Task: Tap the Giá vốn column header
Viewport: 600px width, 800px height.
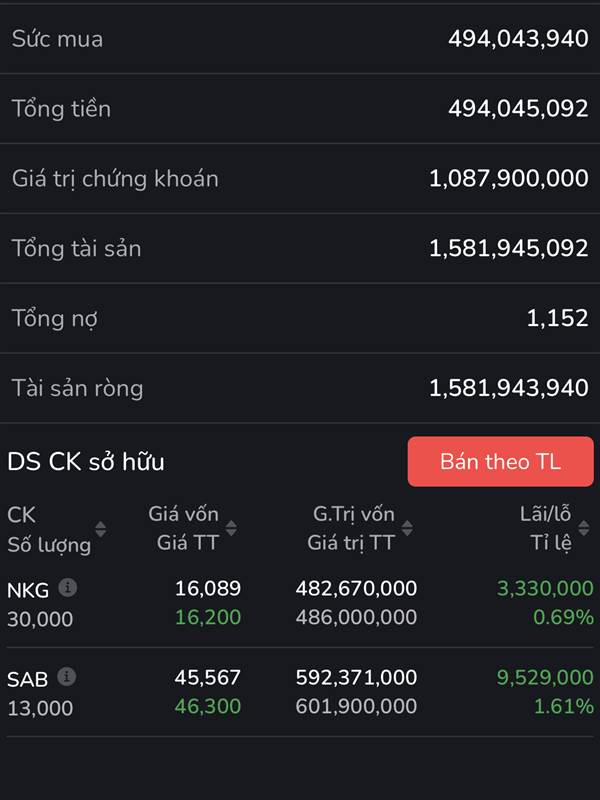Action: (x=183, y=514)
